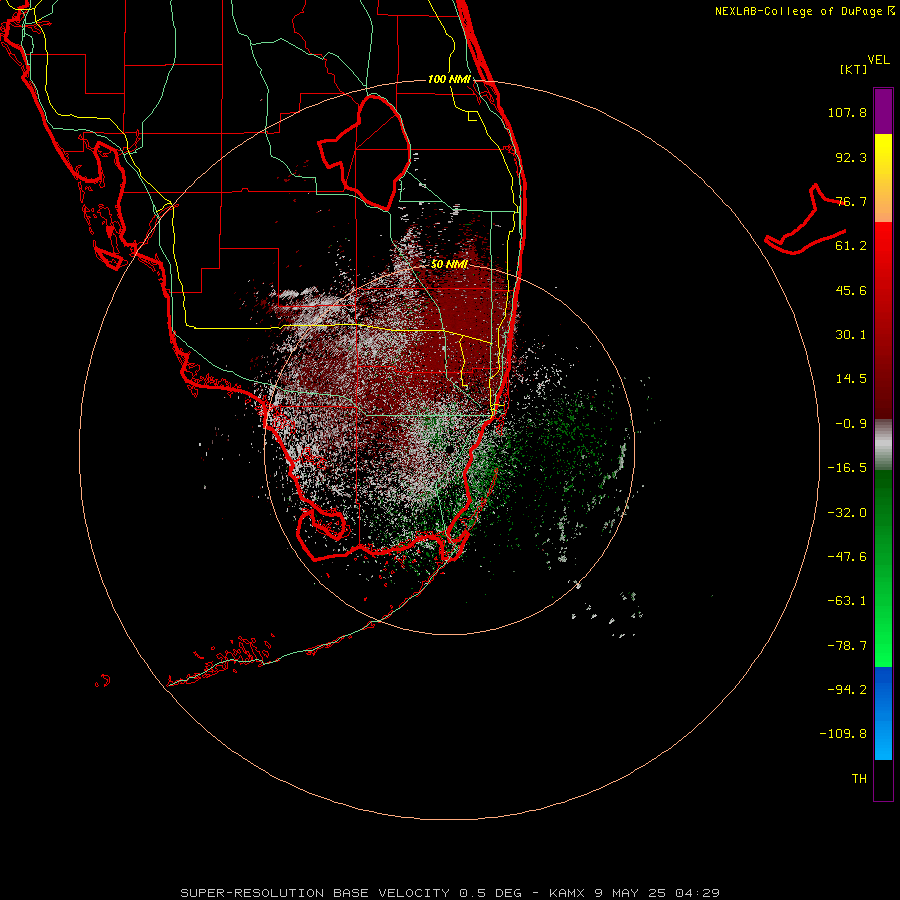The image size is (900, 900).
Task: Click the 76.7 legend value
Action: click(851, 201)
